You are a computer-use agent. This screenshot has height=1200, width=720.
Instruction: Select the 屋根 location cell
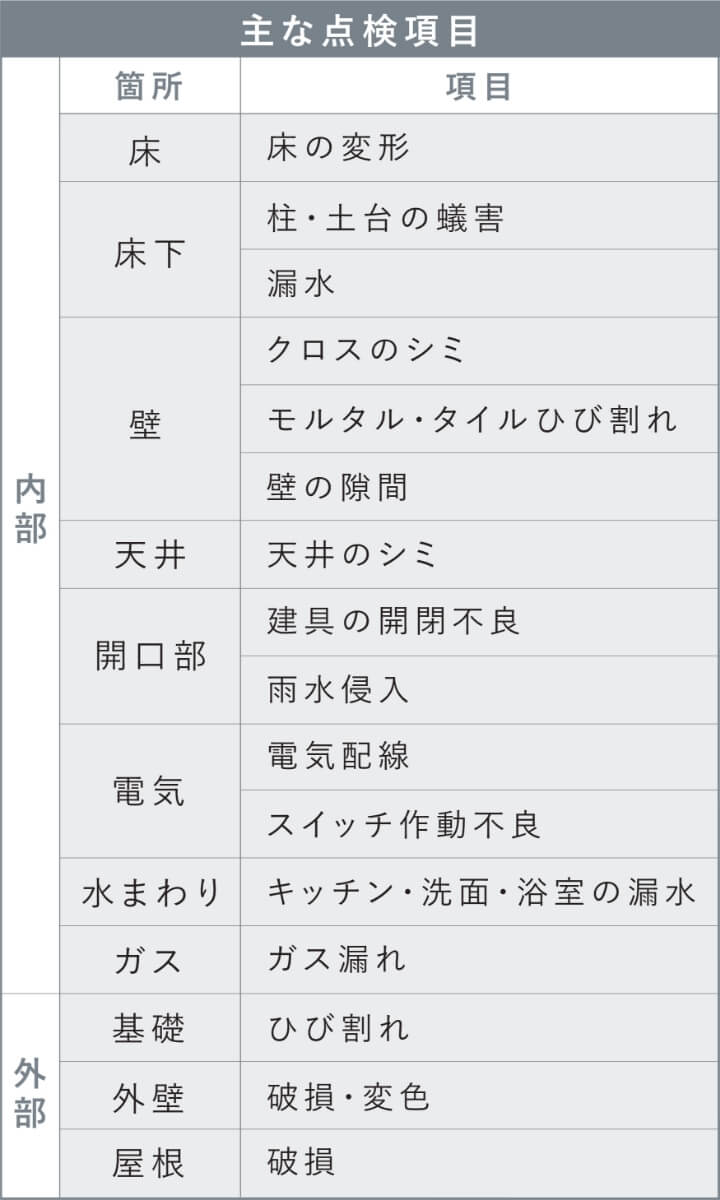tap(150, 1163)
